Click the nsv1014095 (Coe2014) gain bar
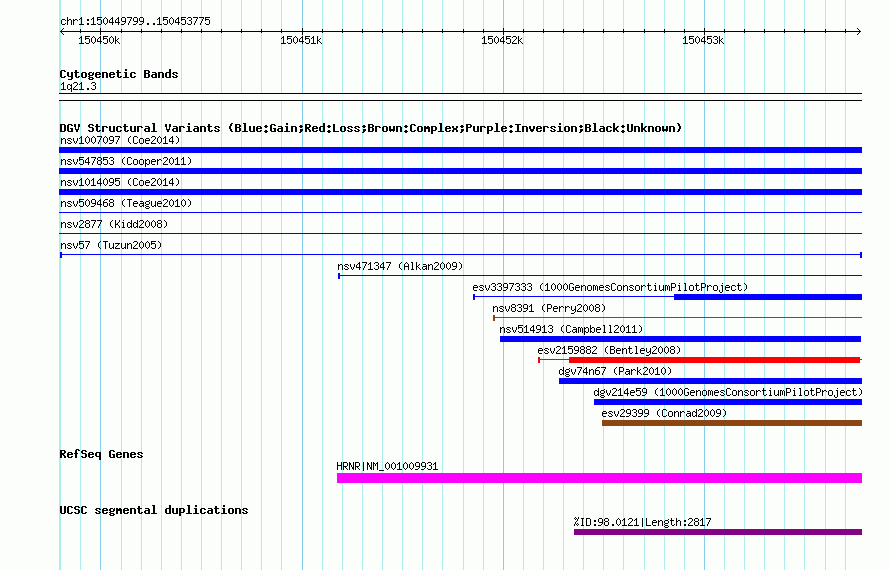The width and height of the screenshot is (890, 570). (x=460, y=192)
